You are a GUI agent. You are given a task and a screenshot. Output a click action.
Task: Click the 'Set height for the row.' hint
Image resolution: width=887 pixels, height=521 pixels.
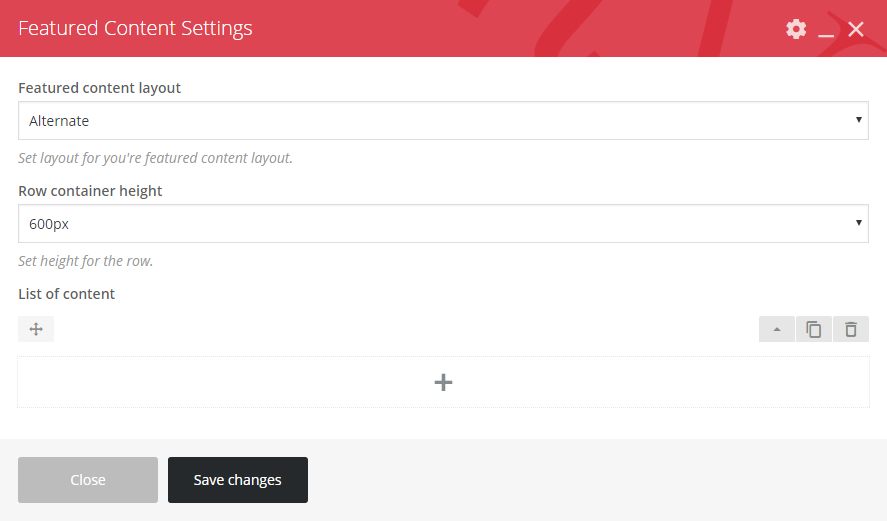tap(86, 261)
